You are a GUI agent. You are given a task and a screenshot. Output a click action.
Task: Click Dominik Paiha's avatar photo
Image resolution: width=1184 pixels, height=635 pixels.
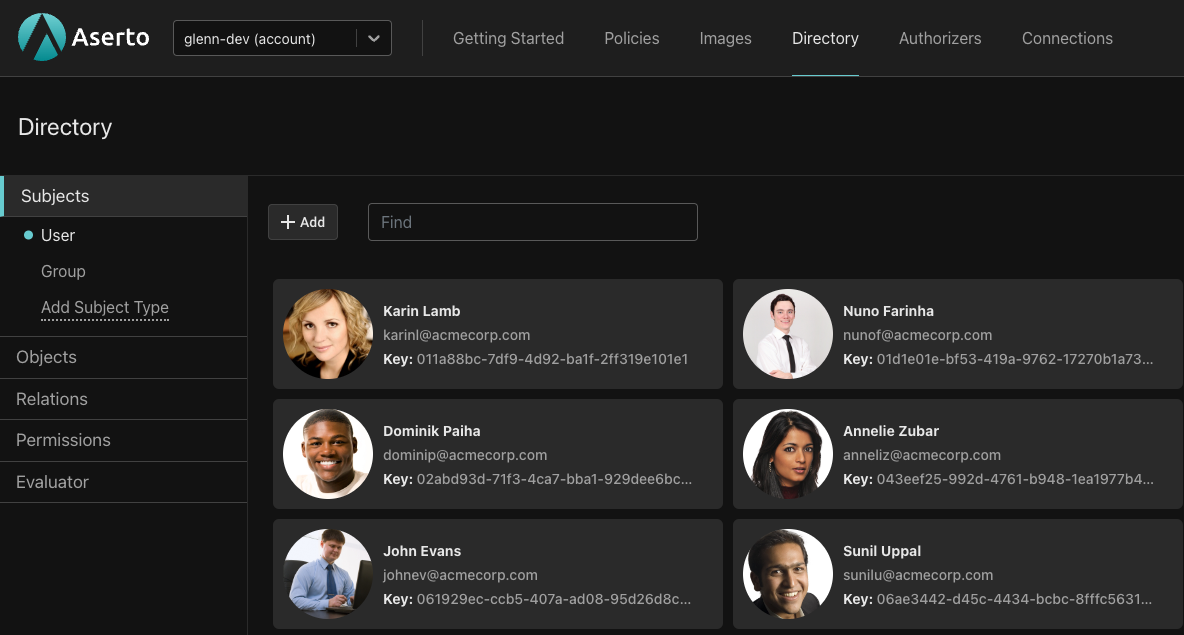[x=328, y=454]
